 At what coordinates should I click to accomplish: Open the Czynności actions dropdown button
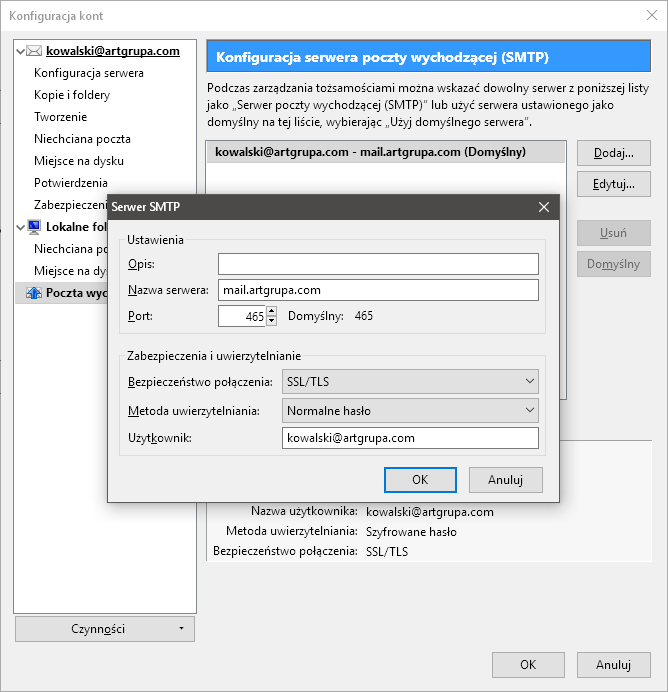click(x=105, y=629)
